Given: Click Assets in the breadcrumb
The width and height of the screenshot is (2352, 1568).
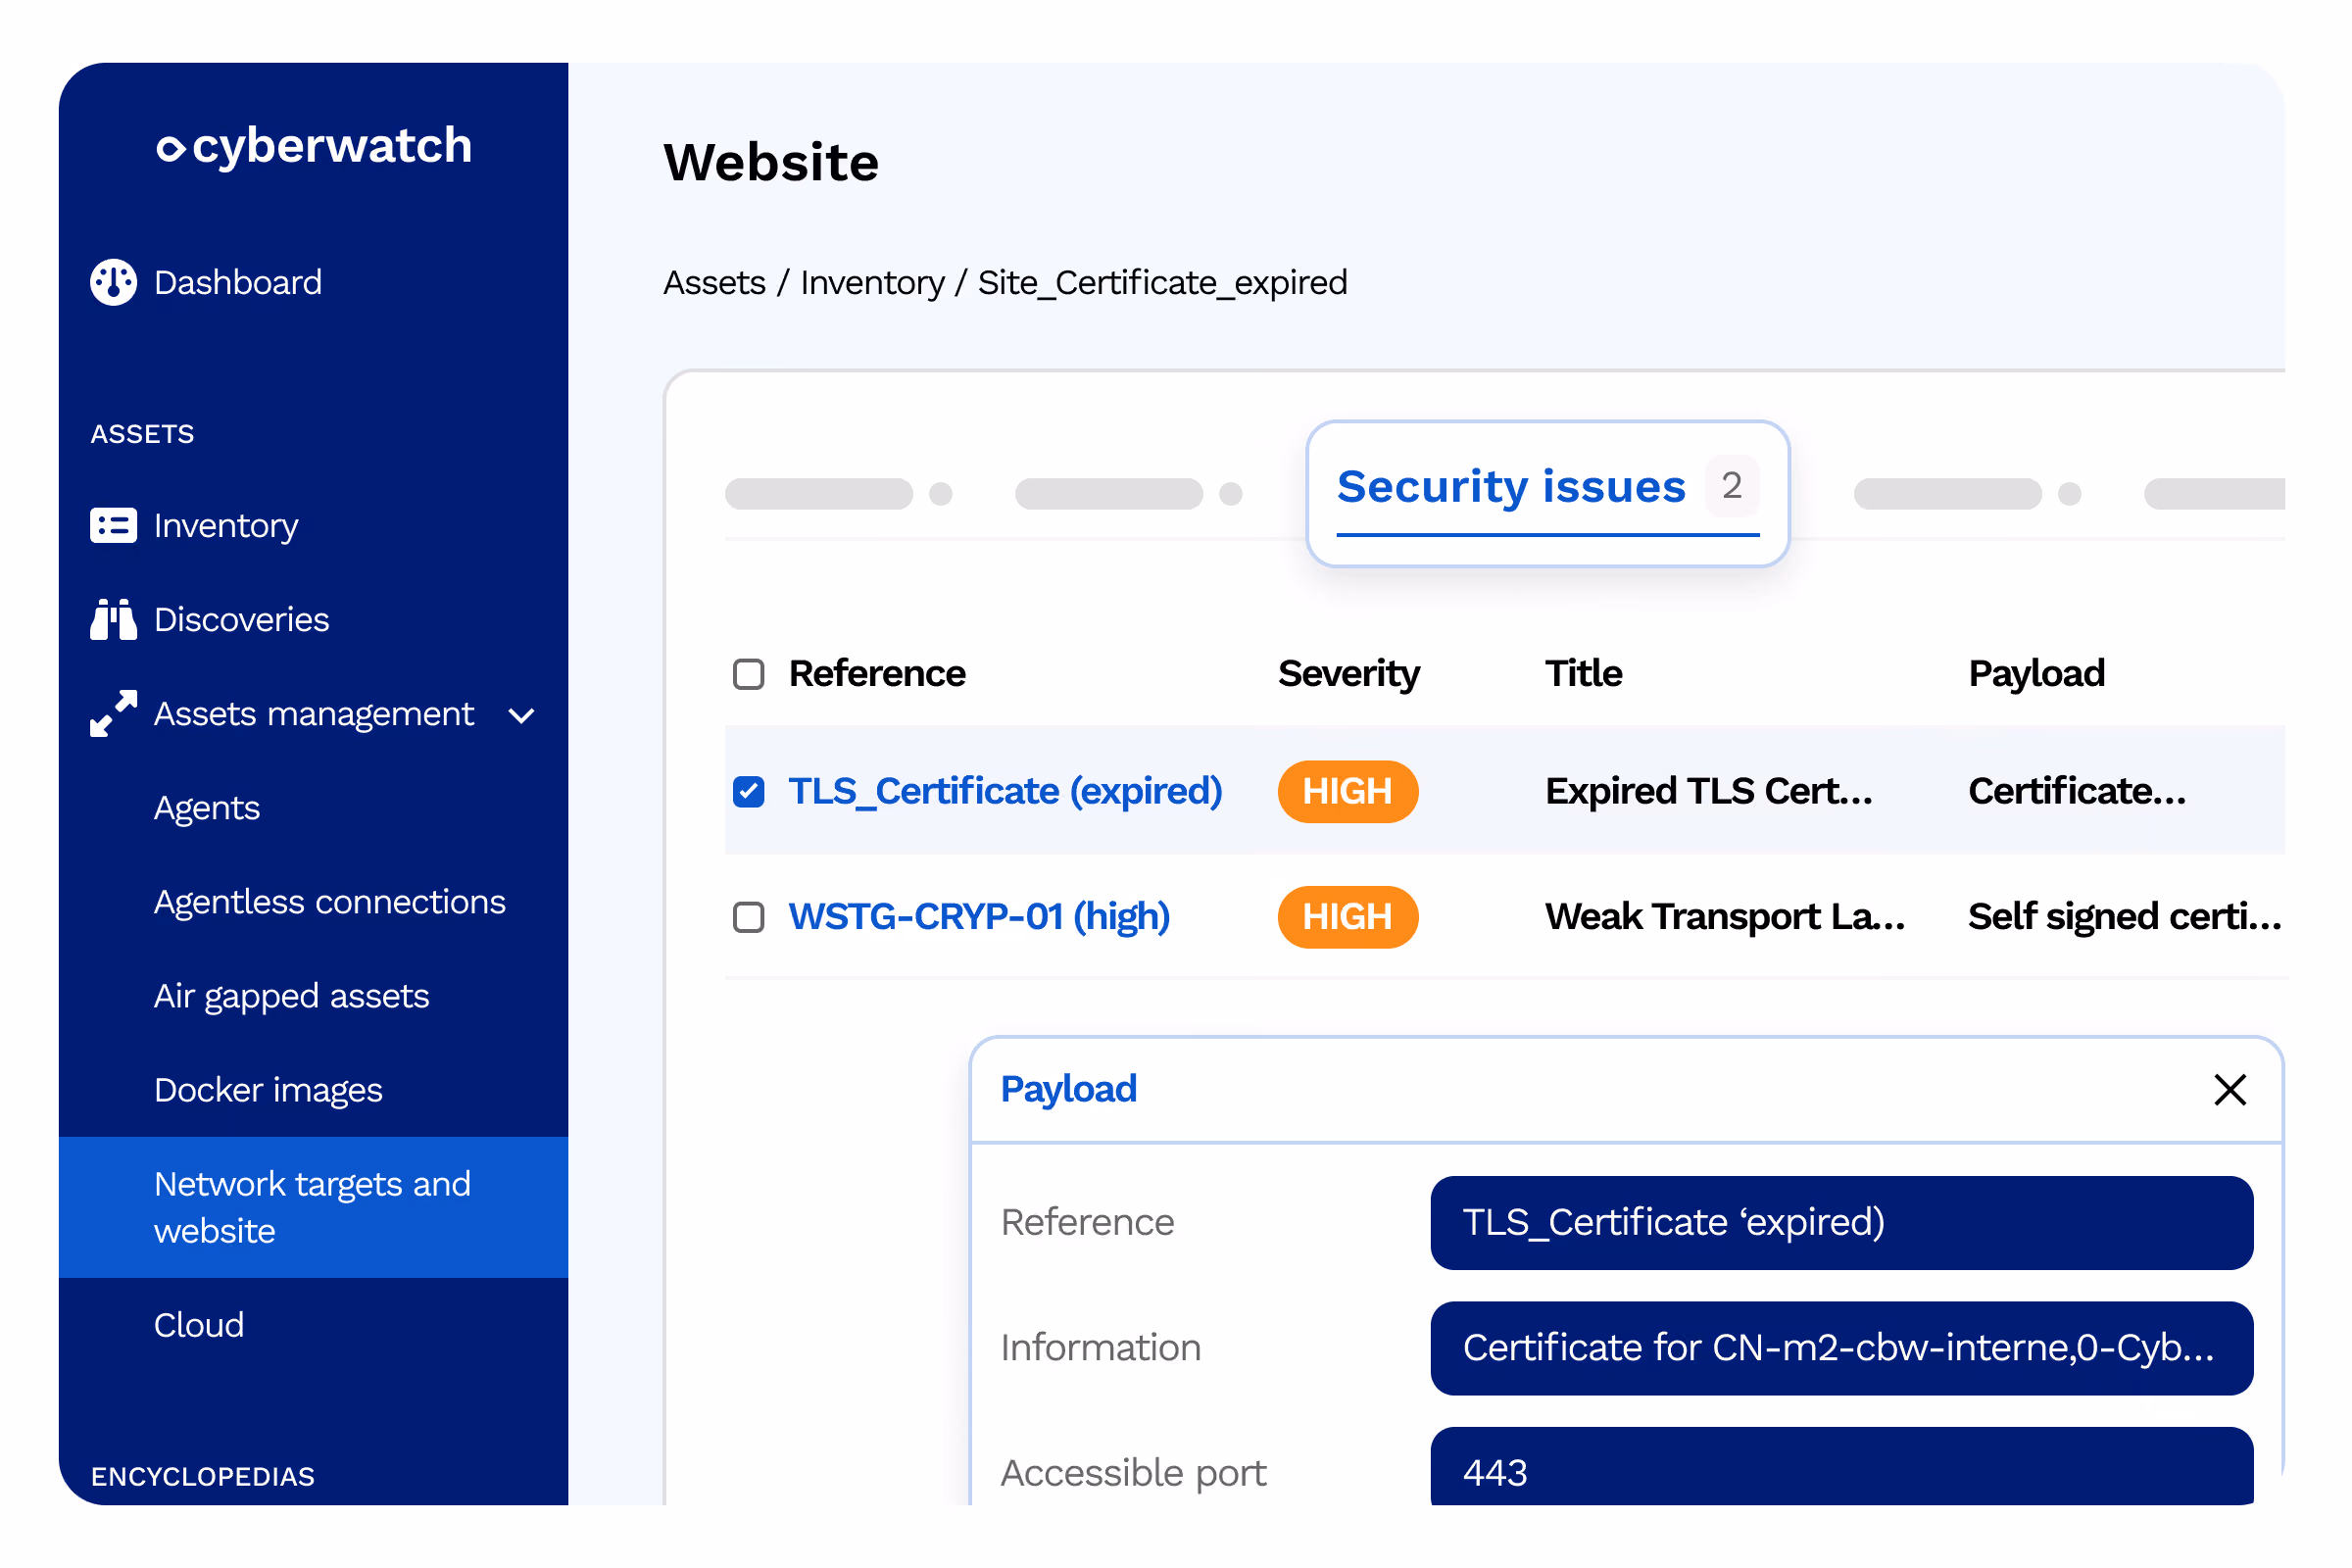Looking at the screenshot, I should 714,283.
